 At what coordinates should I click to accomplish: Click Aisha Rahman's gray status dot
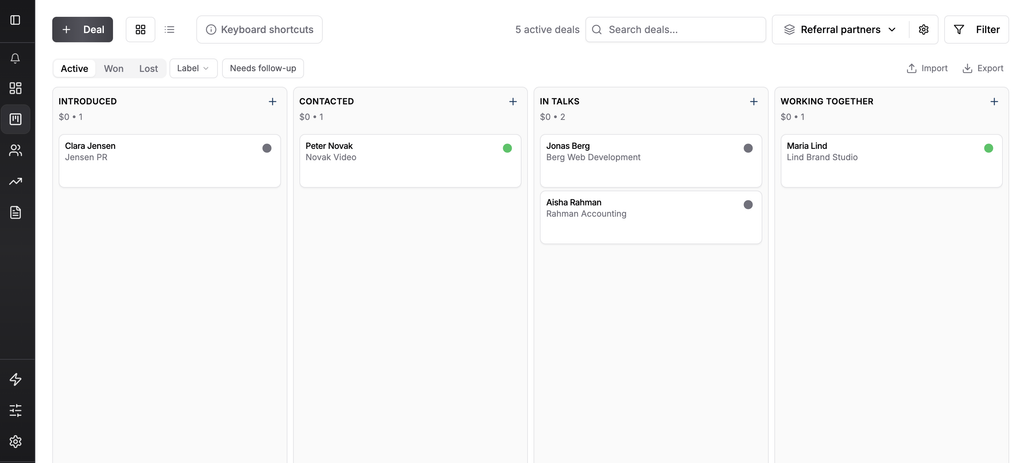click(748, 204)
